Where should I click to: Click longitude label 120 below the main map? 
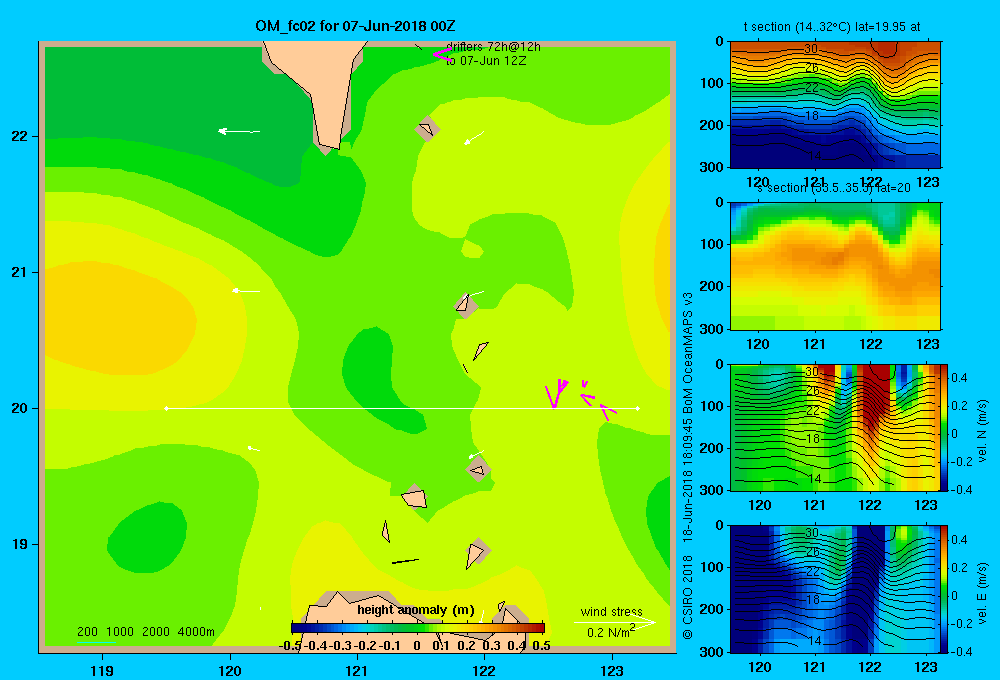pyautogui.click(x=230, y=670)
